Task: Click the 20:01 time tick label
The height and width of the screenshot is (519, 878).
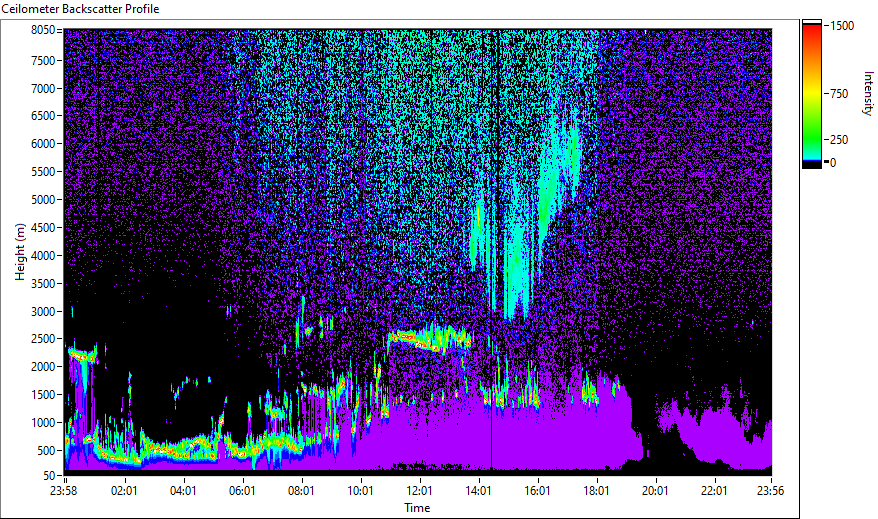Action: [655, 491]
